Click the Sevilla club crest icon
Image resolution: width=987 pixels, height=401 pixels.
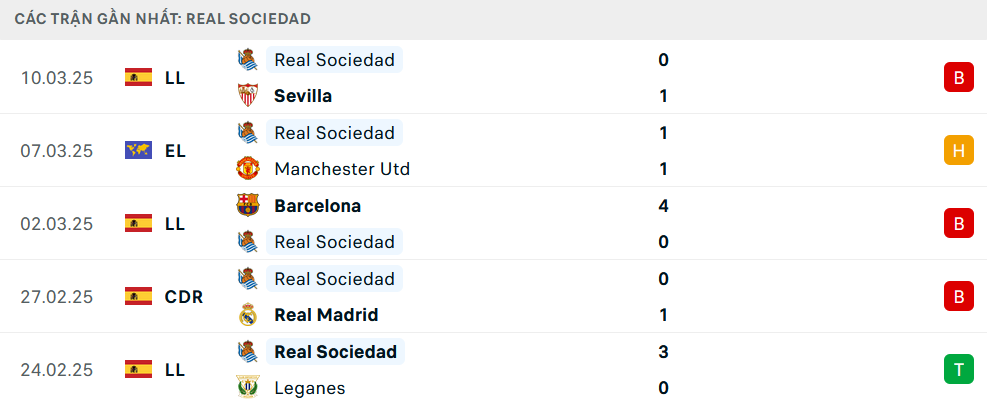tap(247, 96)
